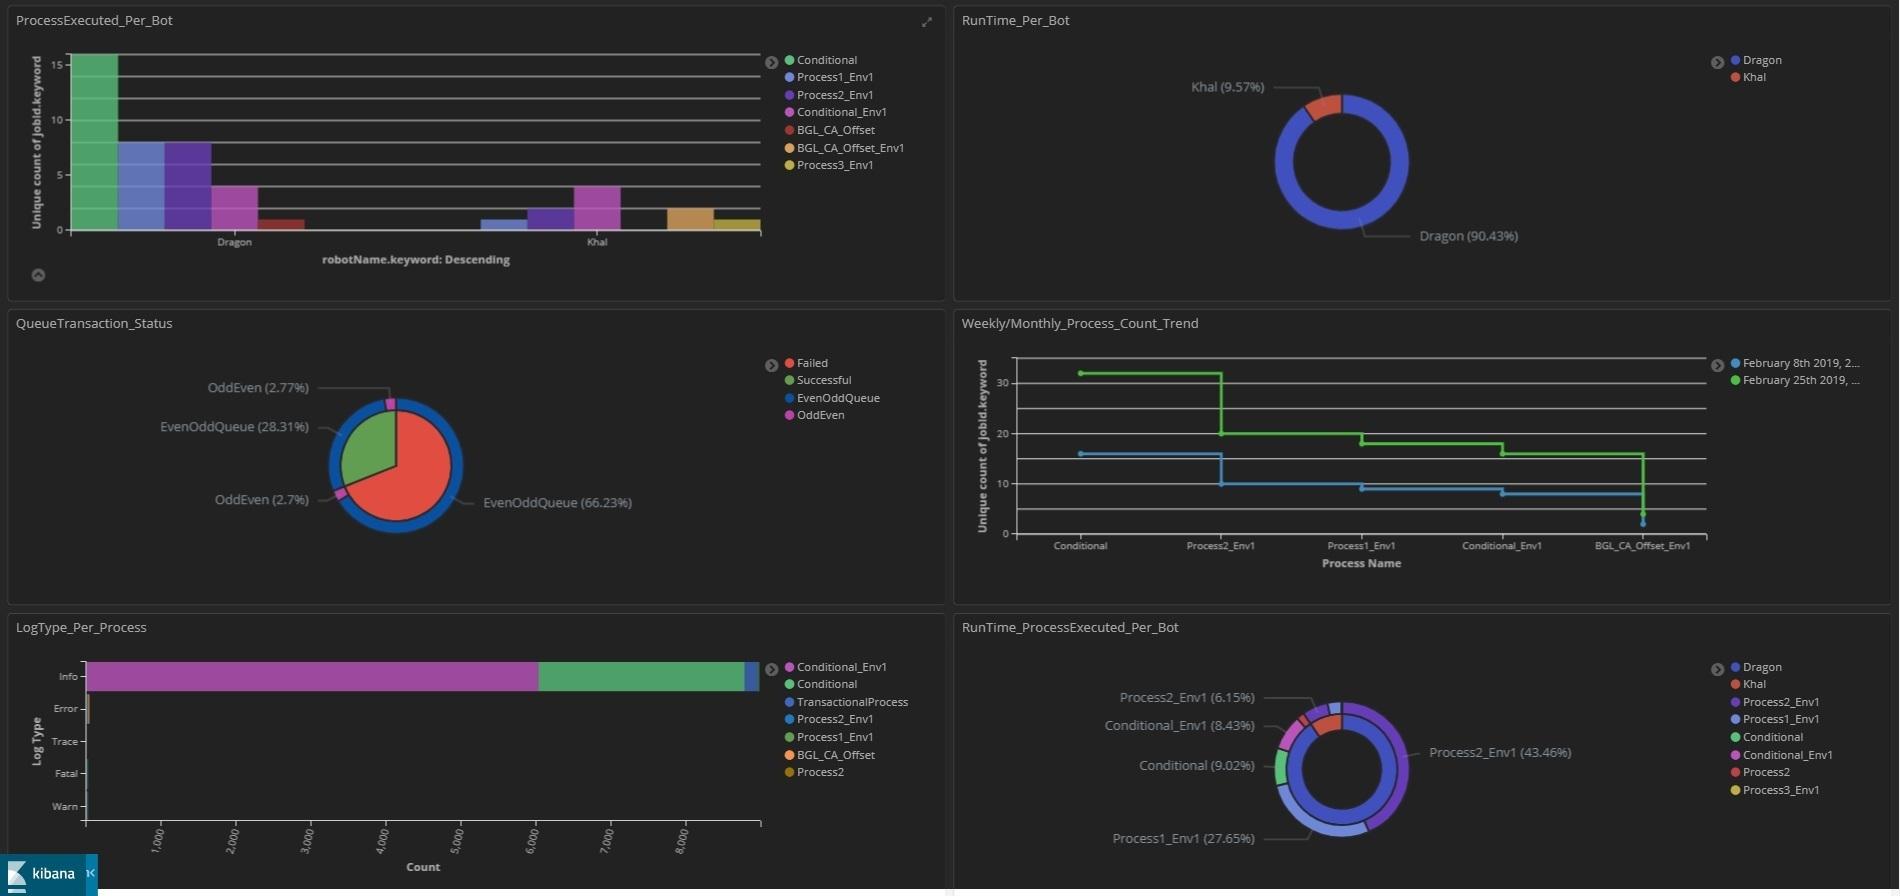1900x896 pixels.
Task: Click the tall green Conditional bar for Dragon
Action: (94, 142)
